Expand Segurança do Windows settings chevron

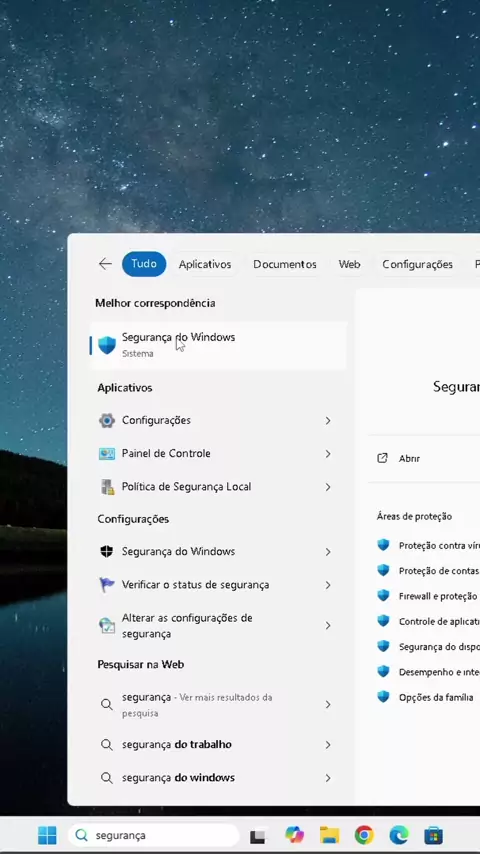click(x=328, y=552)
